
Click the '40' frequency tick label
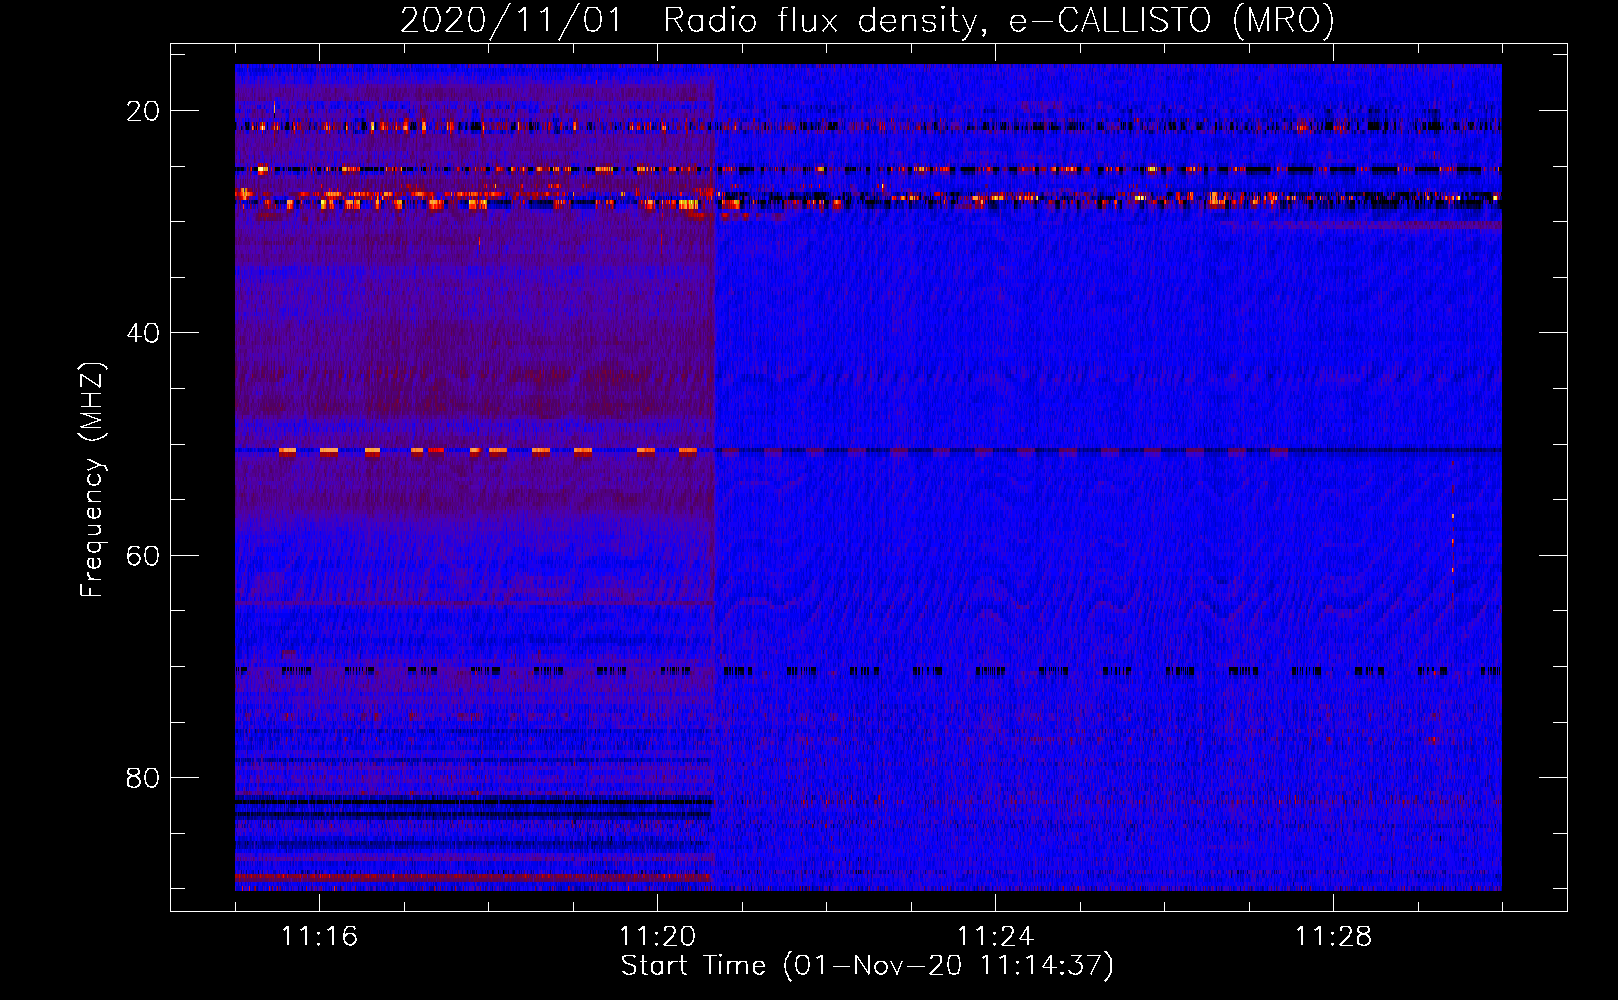tap(143, 333)
